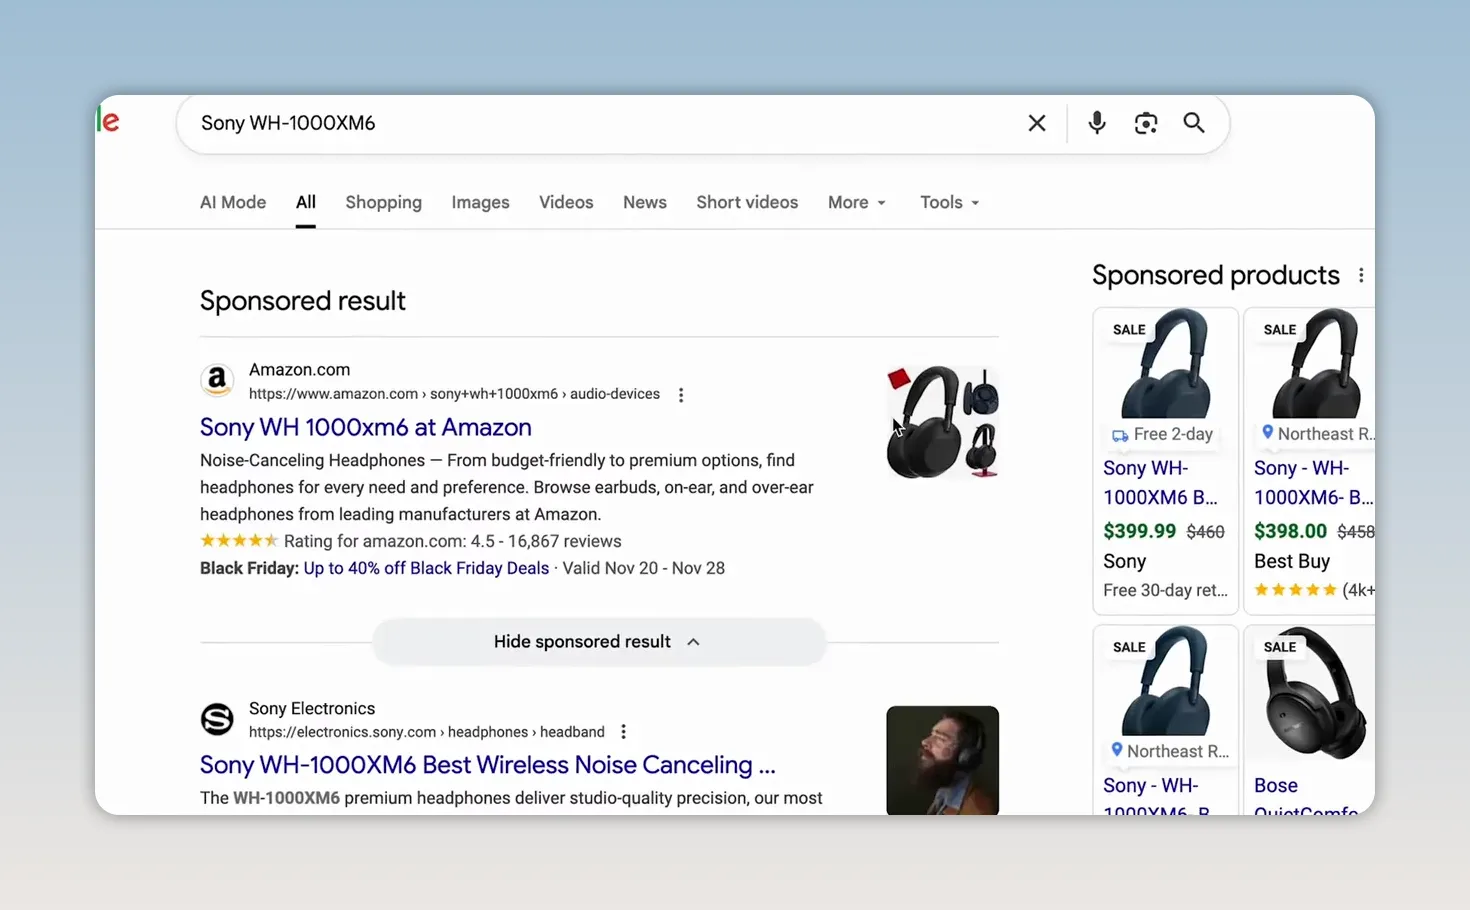
Task: Select the All results tab
Action: (x=306, y=202)
